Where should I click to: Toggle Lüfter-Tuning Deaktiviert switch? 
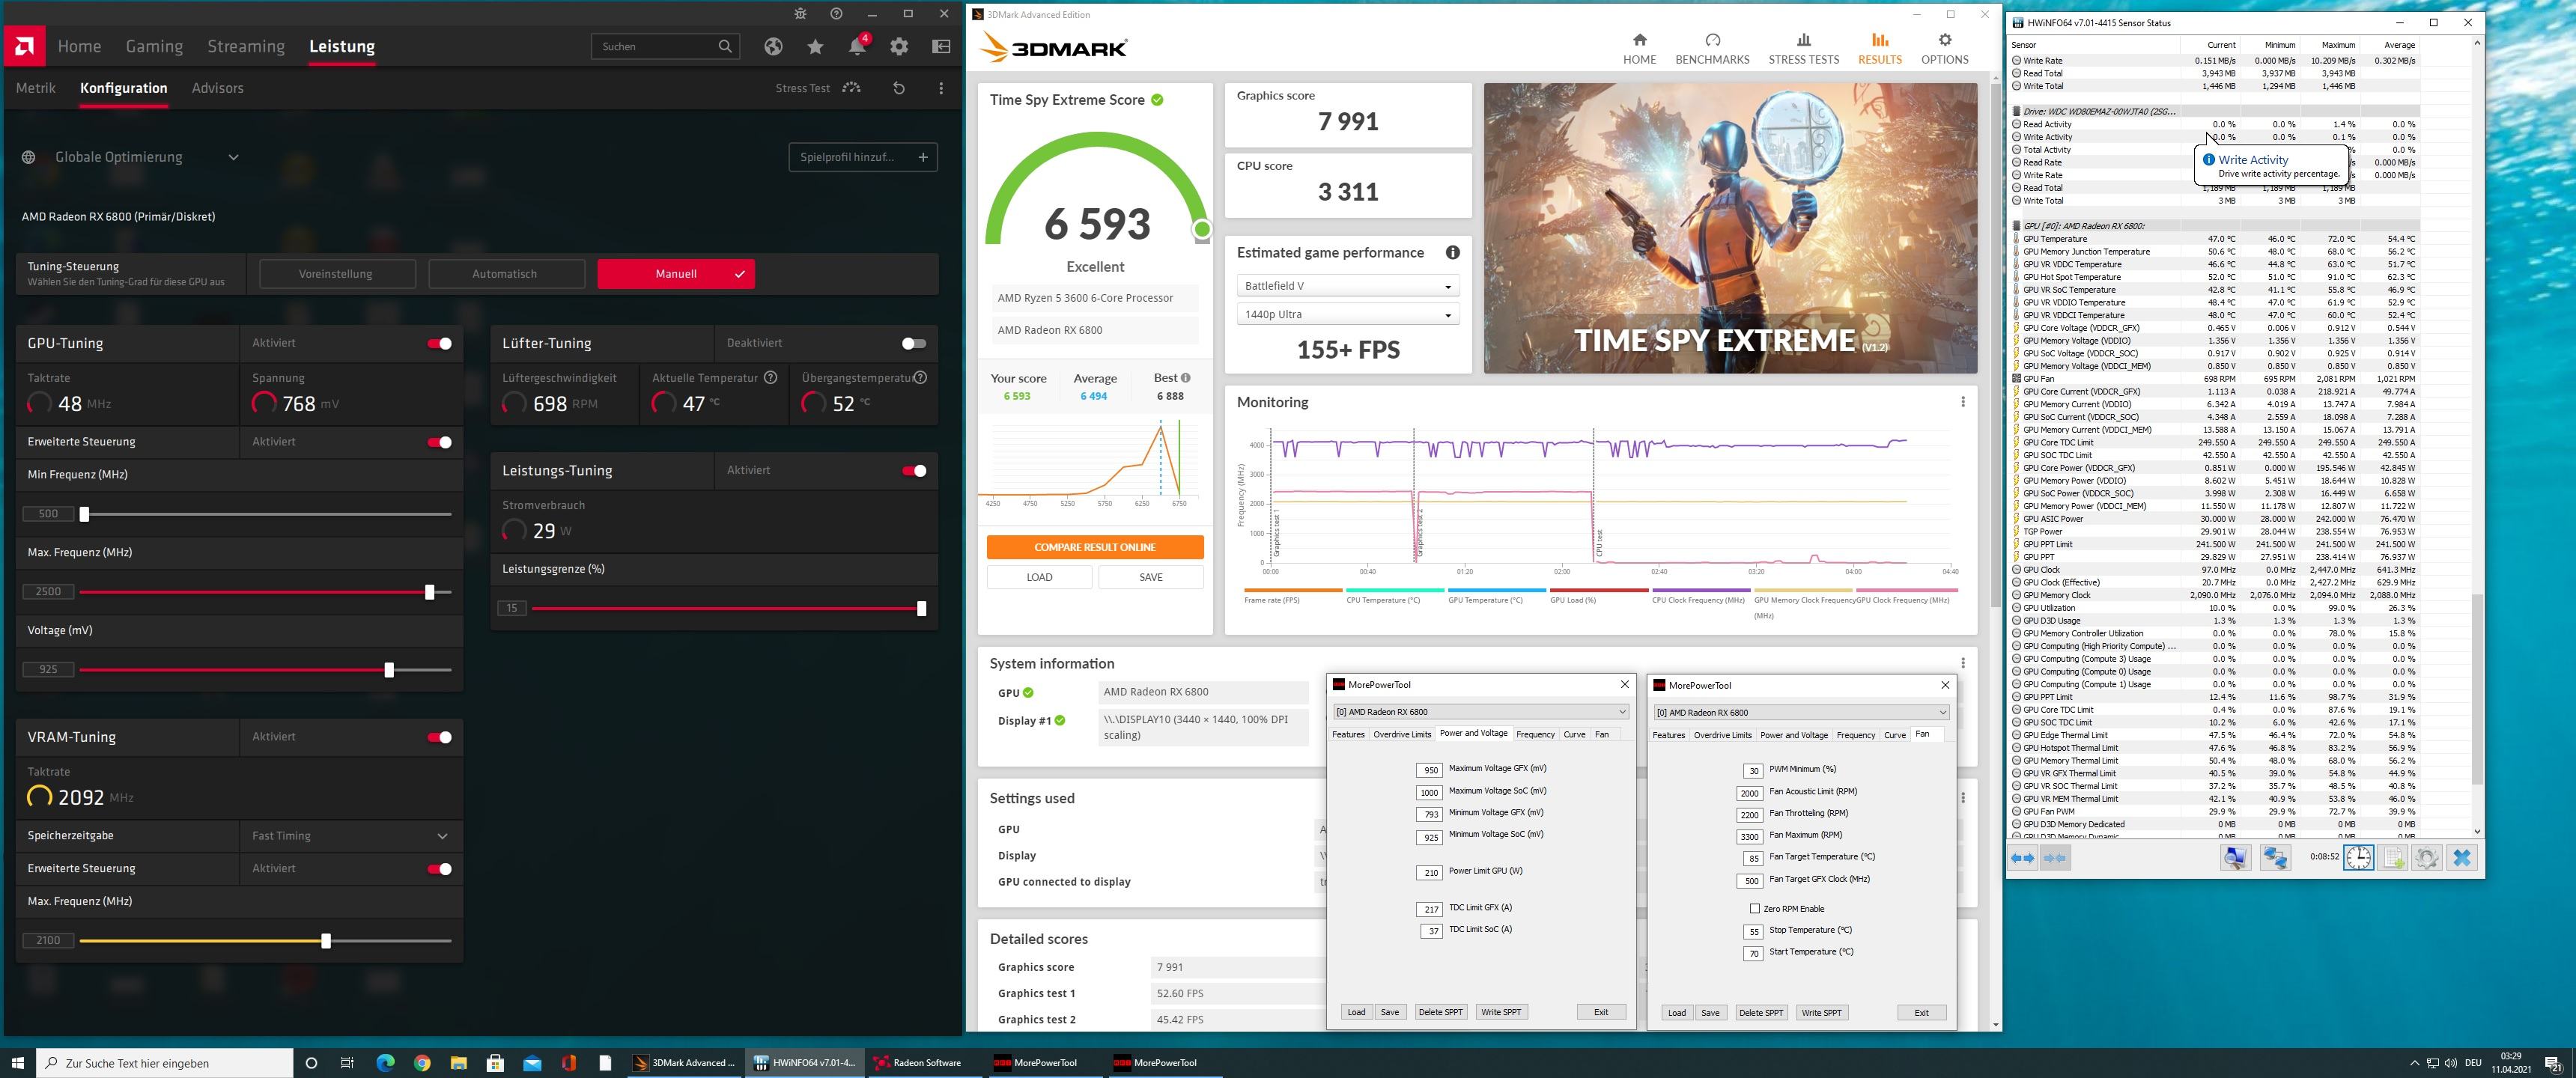pos(914,343)
